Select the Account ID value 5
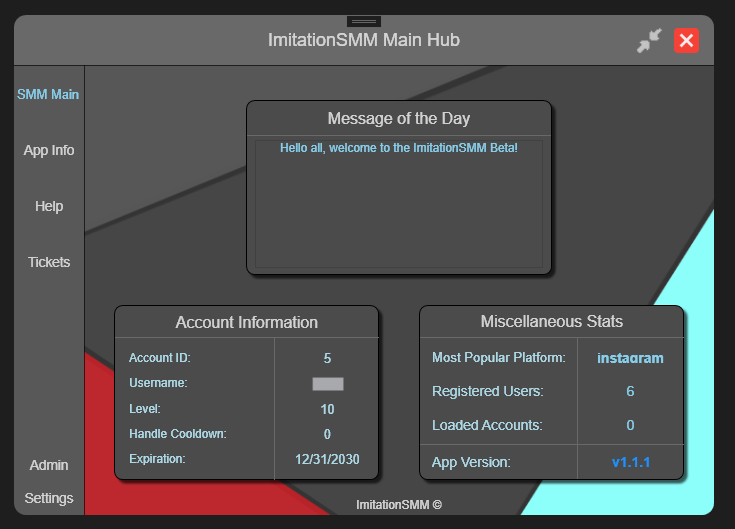 (327, 358)
